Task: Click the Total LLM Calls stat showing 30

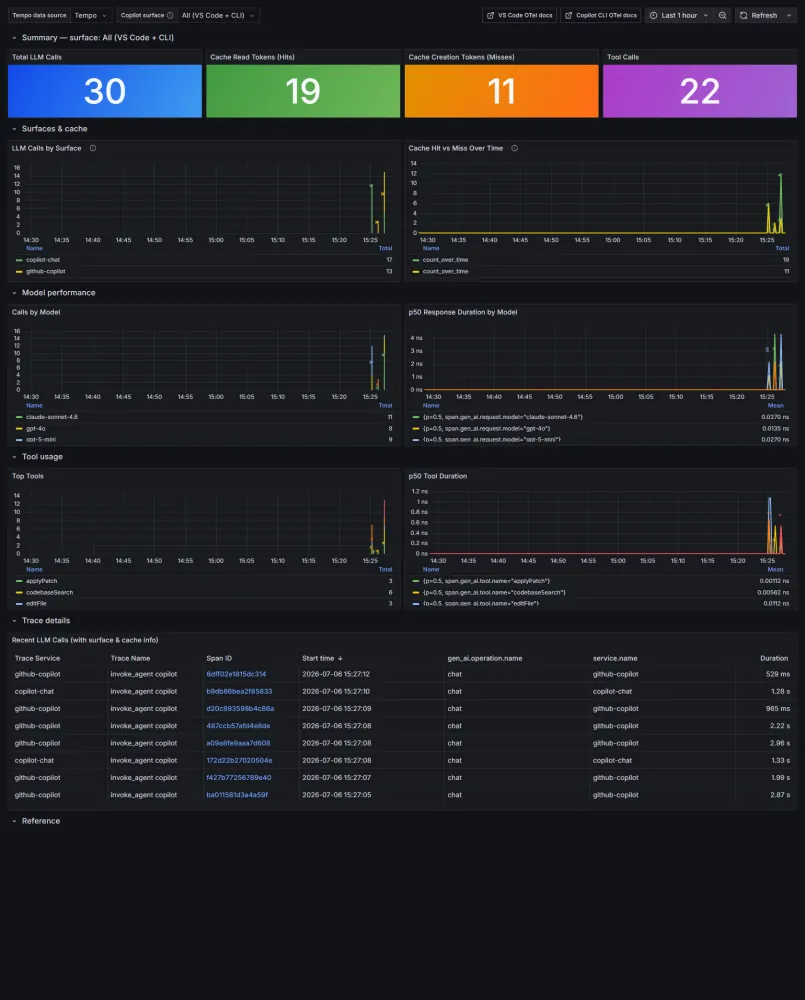Action: 105,91
